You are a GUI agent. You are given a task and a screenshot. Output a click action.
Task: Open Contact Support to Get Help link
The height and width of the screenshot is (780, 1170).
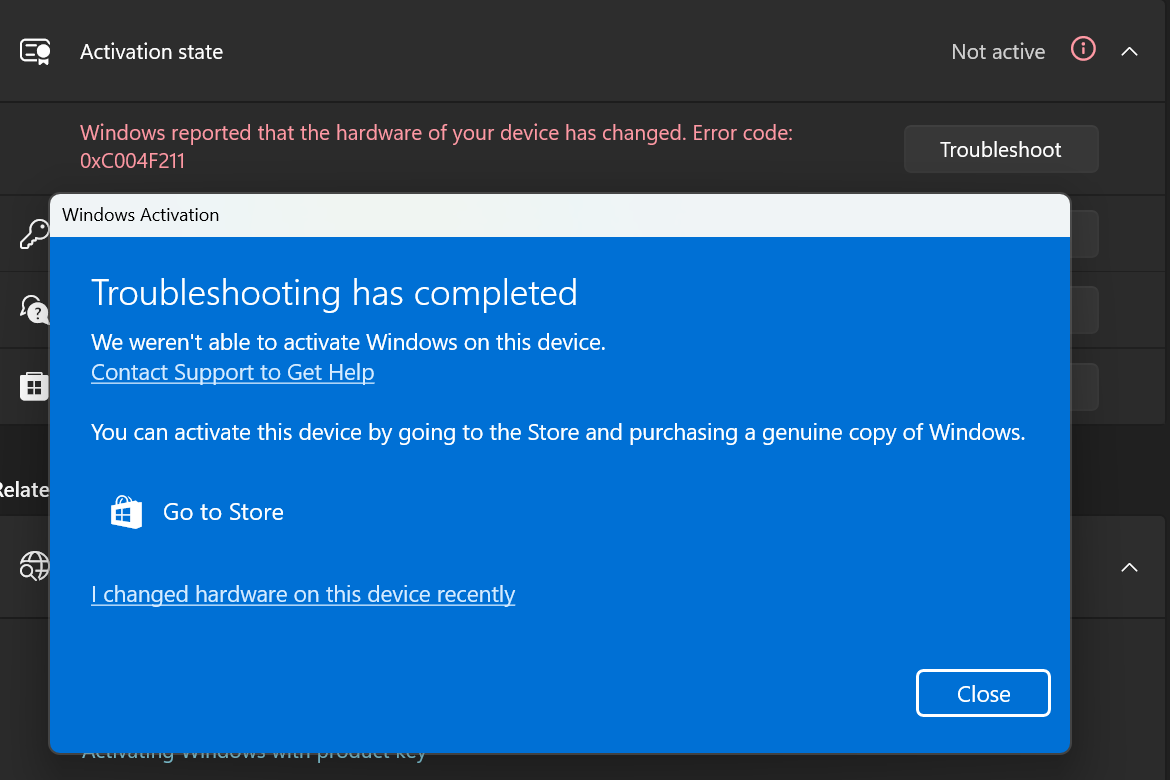pyautogui.click(x=233, y=372)
